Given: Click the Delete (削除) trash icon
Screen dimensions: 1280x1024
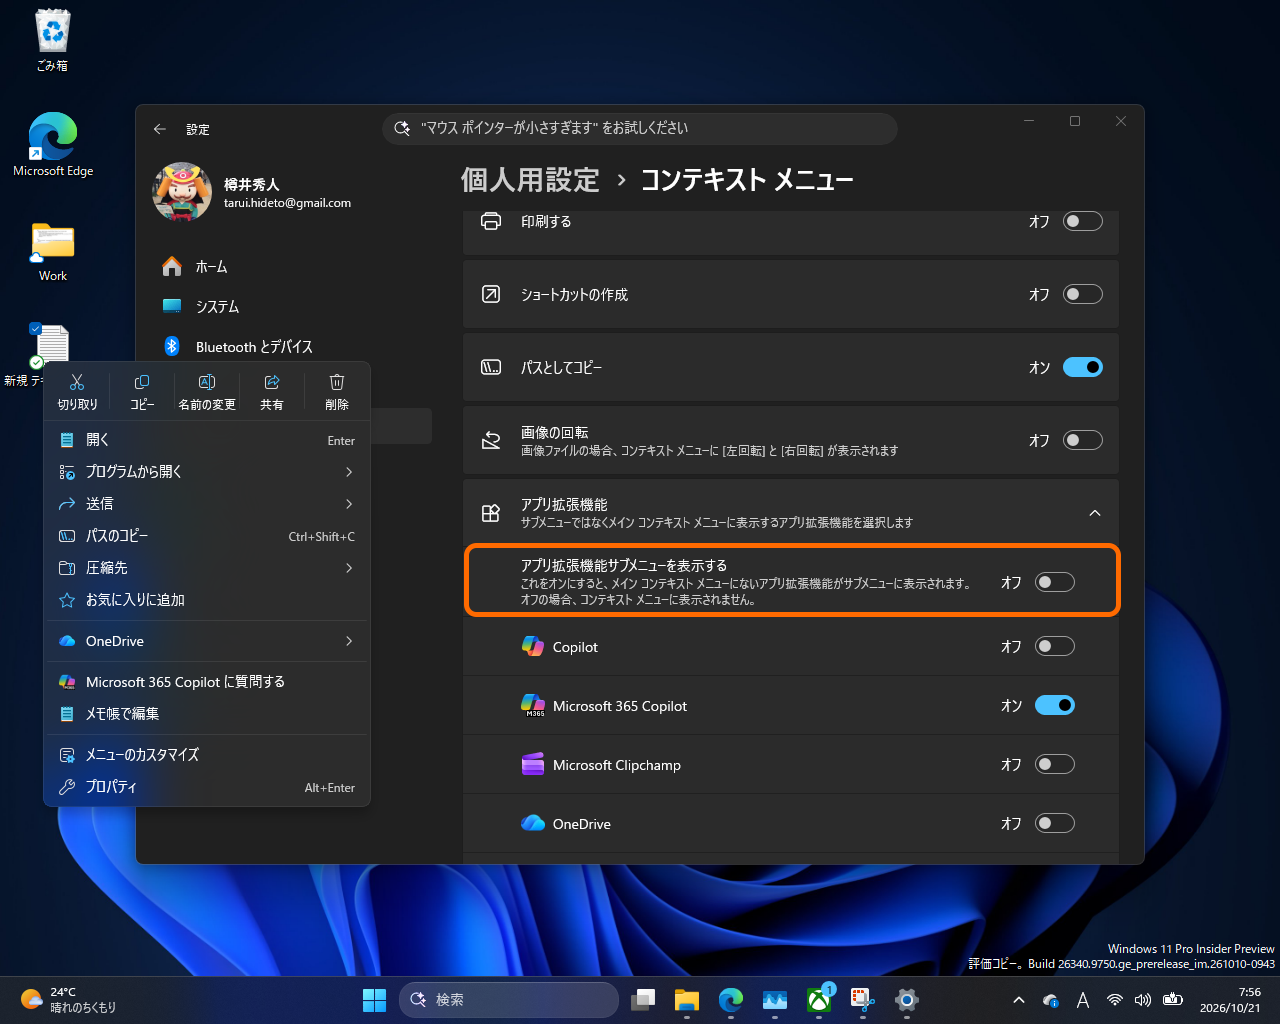Looking at the screenshot, I should 337,382.
